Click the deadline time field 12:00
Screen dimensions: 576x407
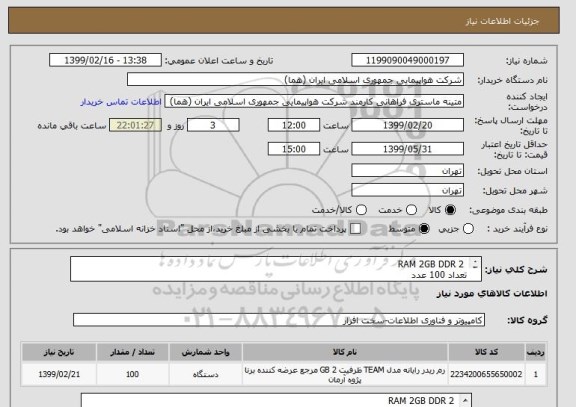(x=294, y=125)
